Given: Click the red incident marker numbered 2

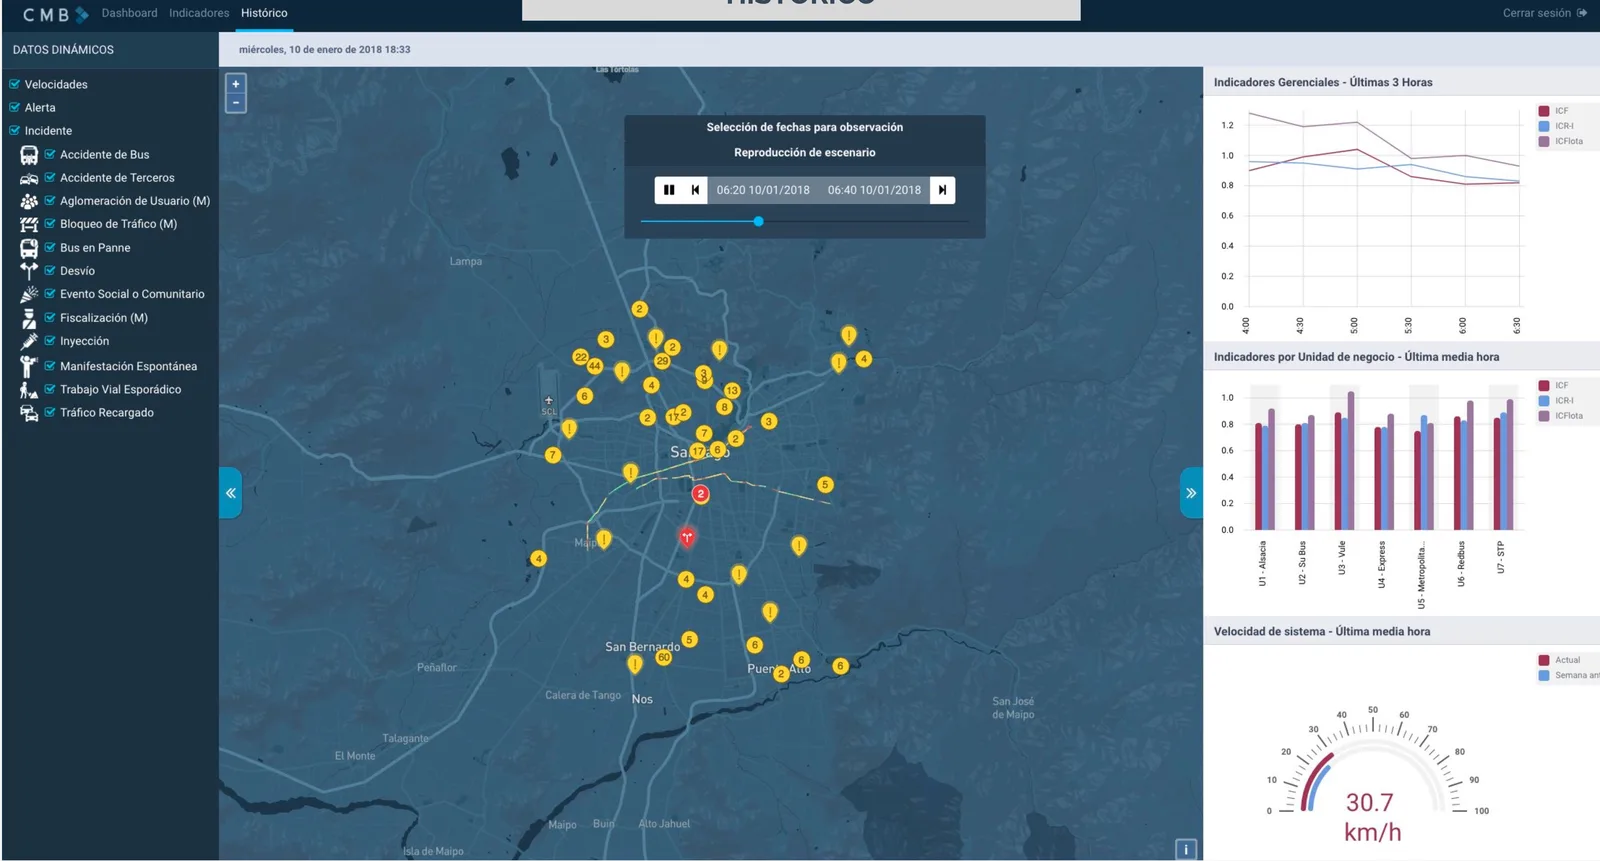Looking at the screenshot, I should point(701,494).
